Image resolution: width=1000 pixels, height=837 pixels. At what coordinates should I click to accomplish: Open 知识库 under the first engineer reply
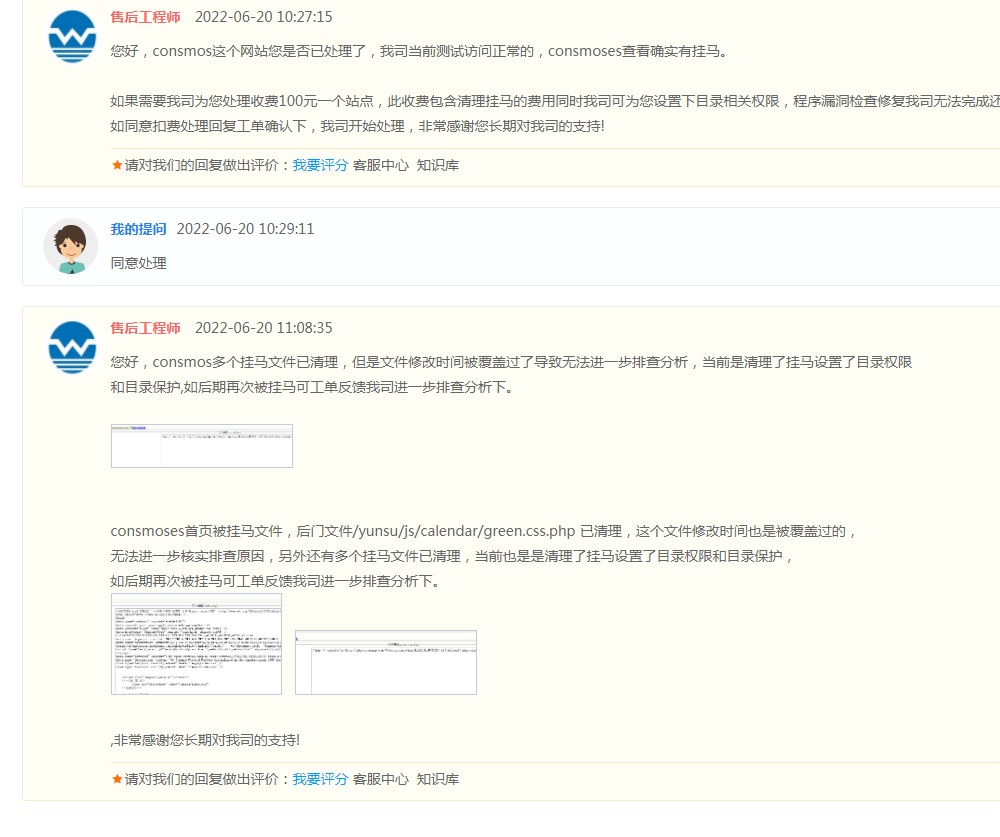point(438,165)
